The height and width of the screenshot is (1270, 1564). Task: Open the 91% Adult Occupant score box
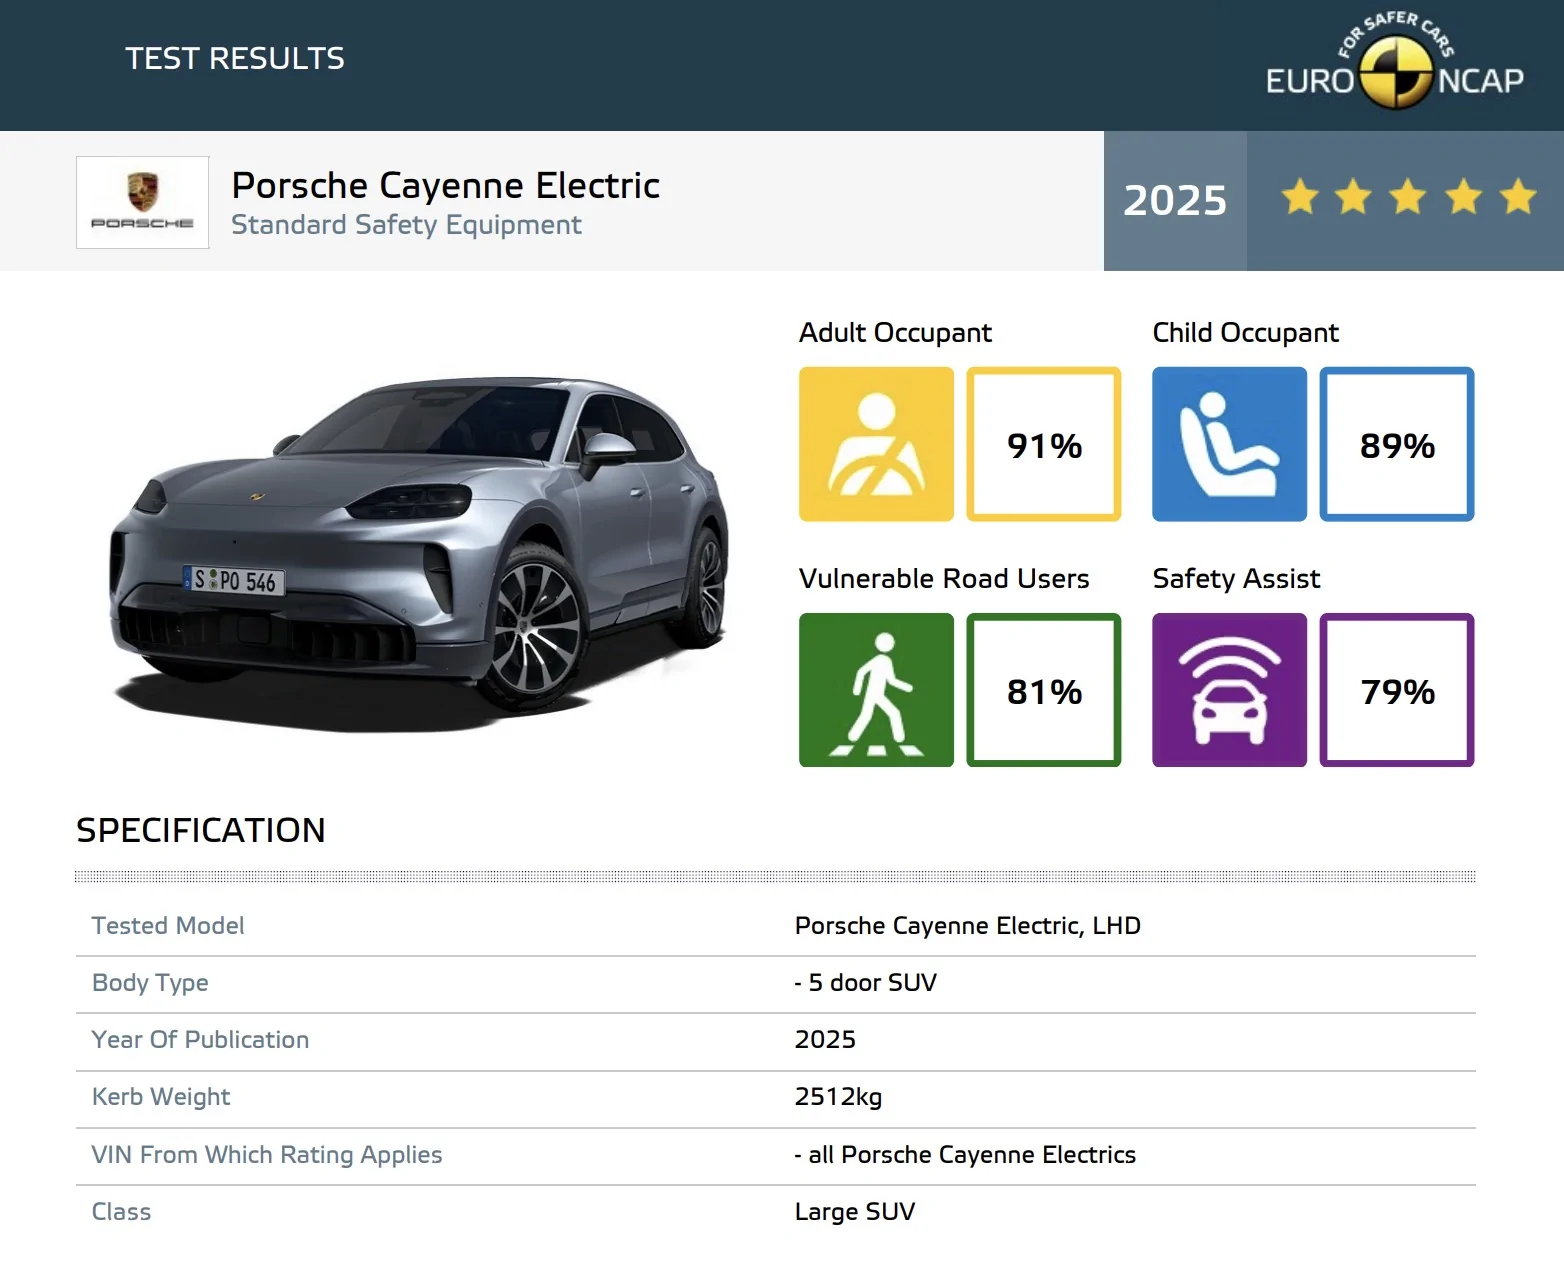pyautogui.click(x=1043, y=444)
